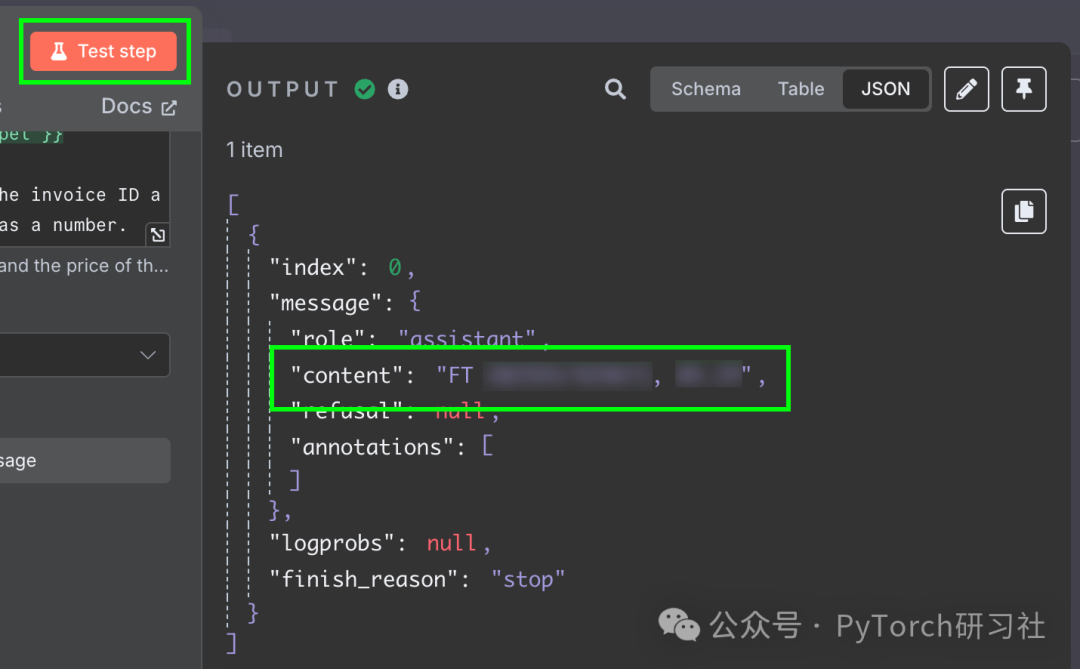
Task: Click the green success checkmark icon
Action: coord(365,89)
